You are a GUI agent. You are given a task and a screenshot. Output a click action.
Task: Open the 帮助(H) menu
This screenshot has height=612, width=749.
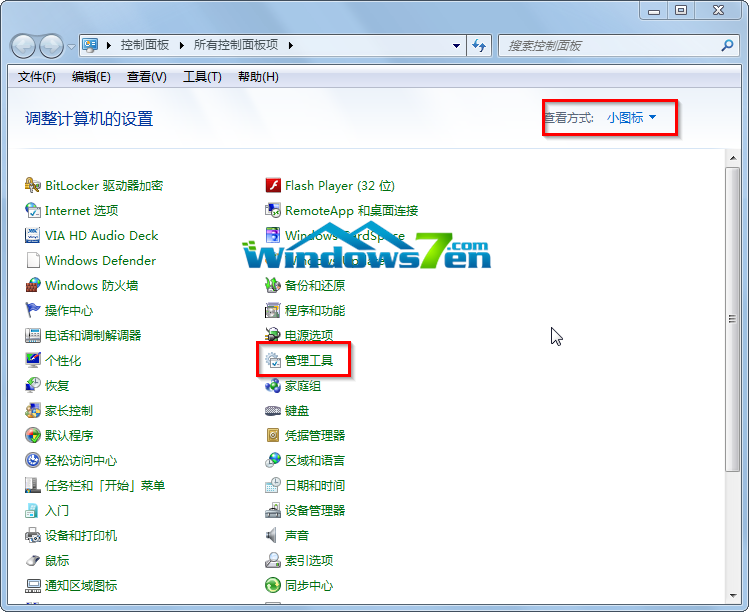pos(258,76)
